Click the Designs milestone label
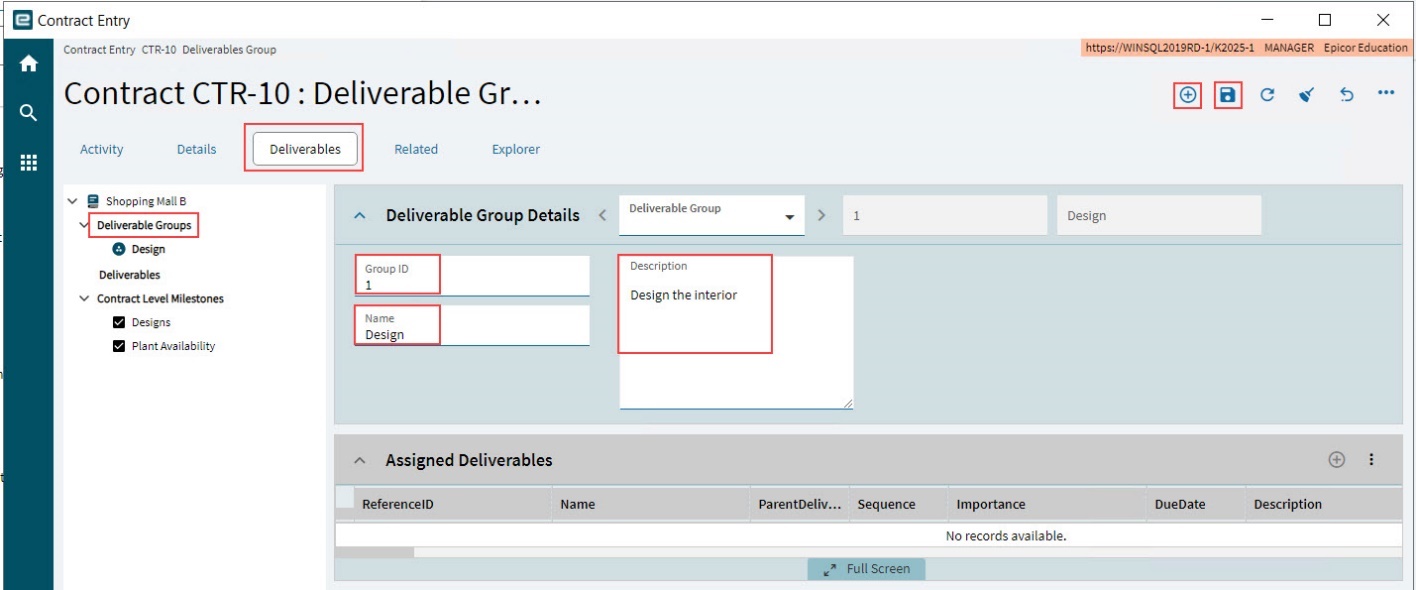The width and height of the screenshot is (1416, 590). tap(151, 322)
